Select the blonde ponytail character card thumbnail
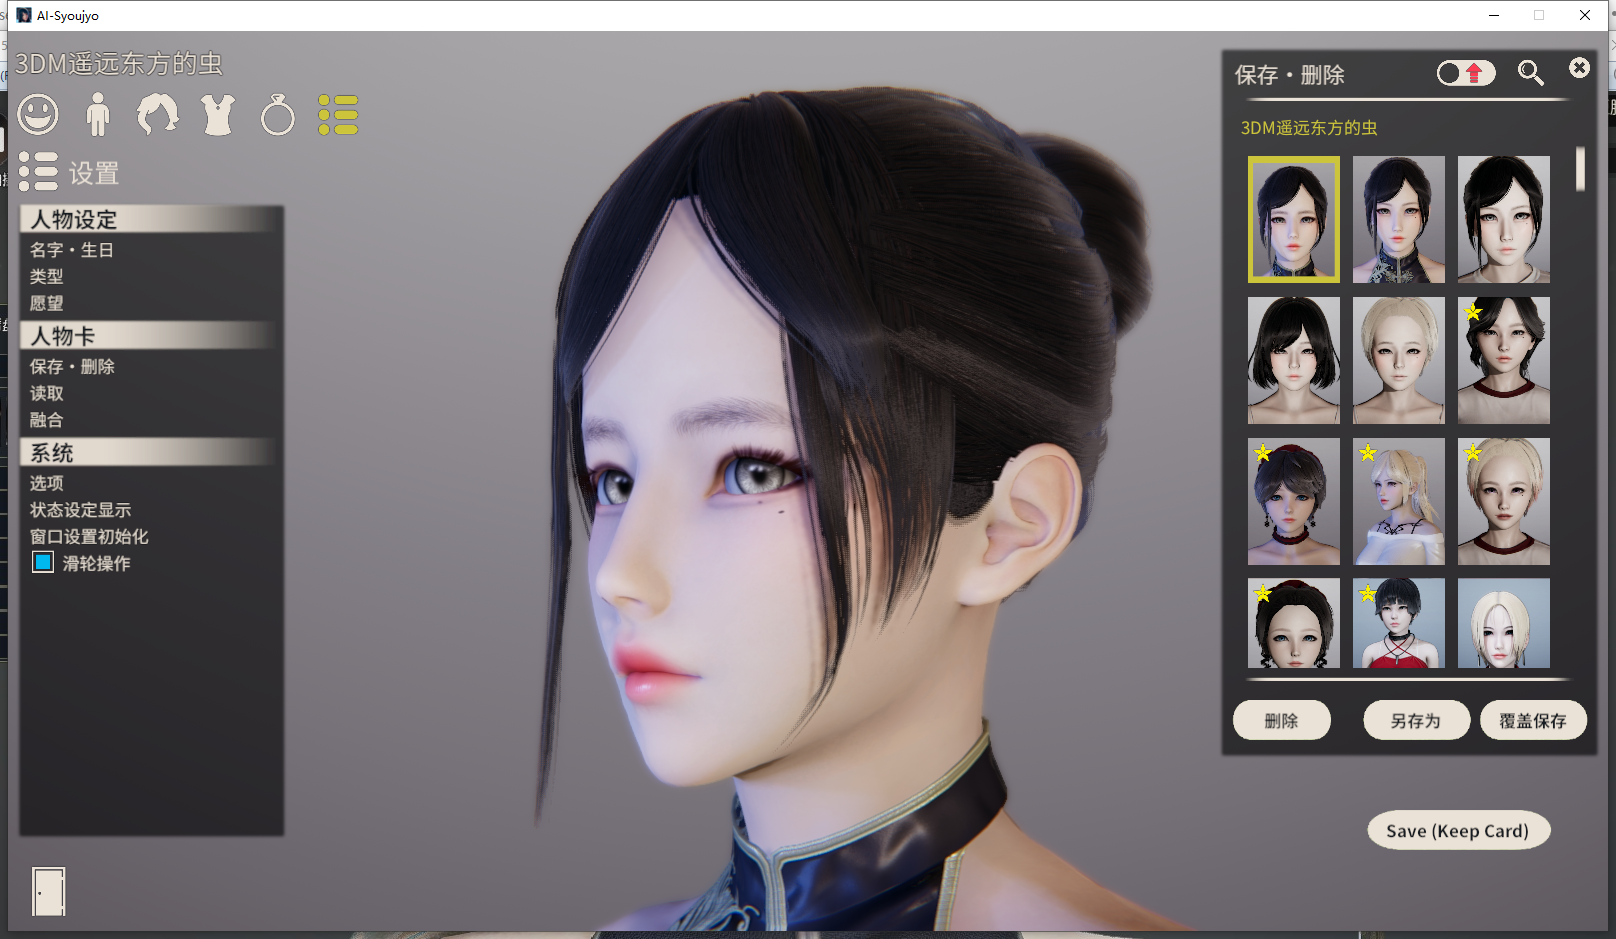 click(1398, 501)
